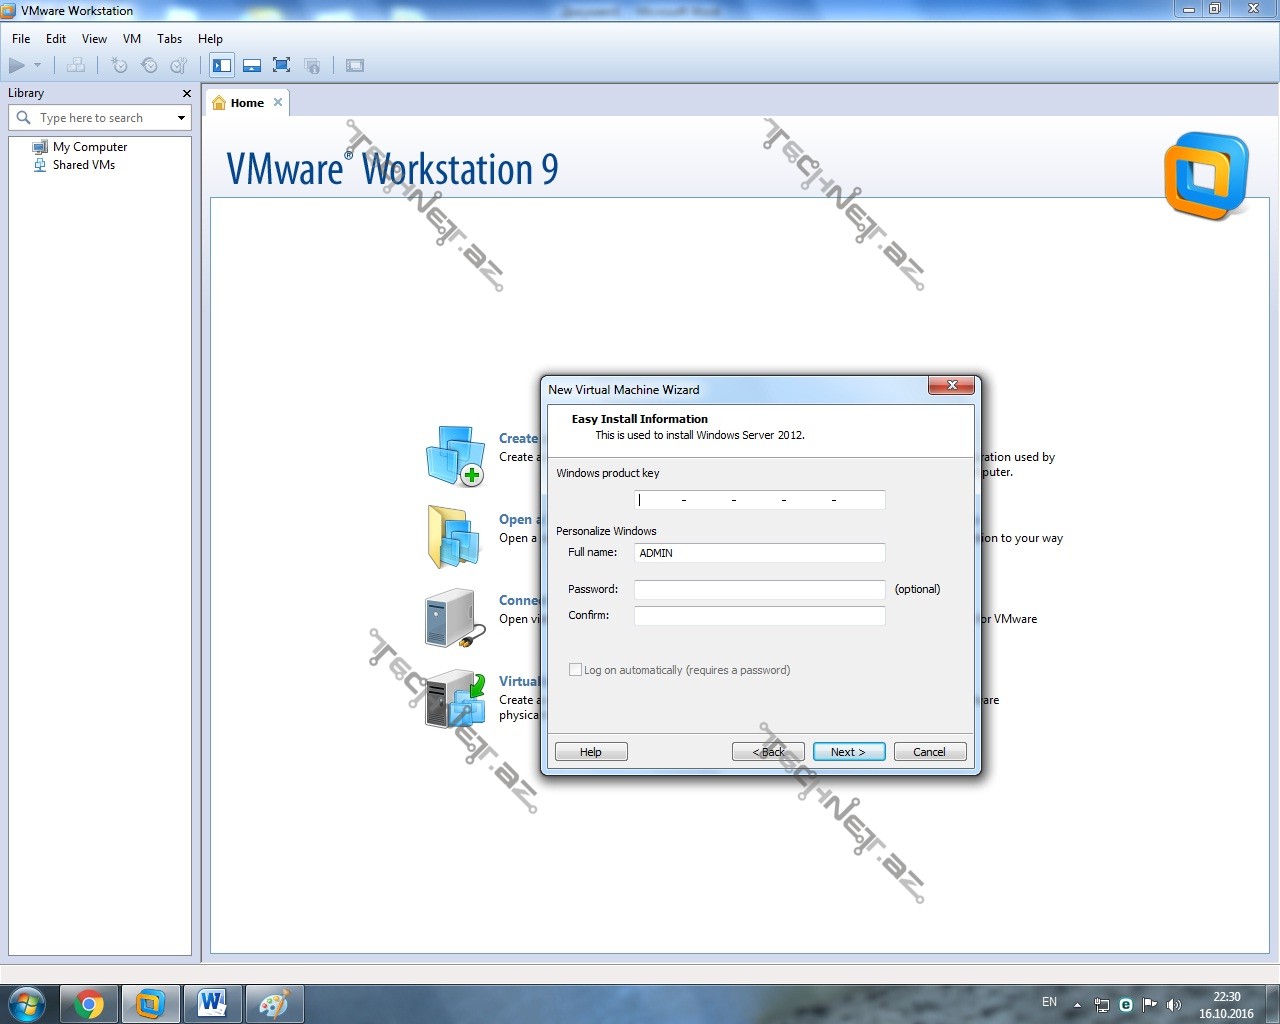Select the Home tab
Image resolution: width=1280 pixels, height=1024 pixels.
246,103
